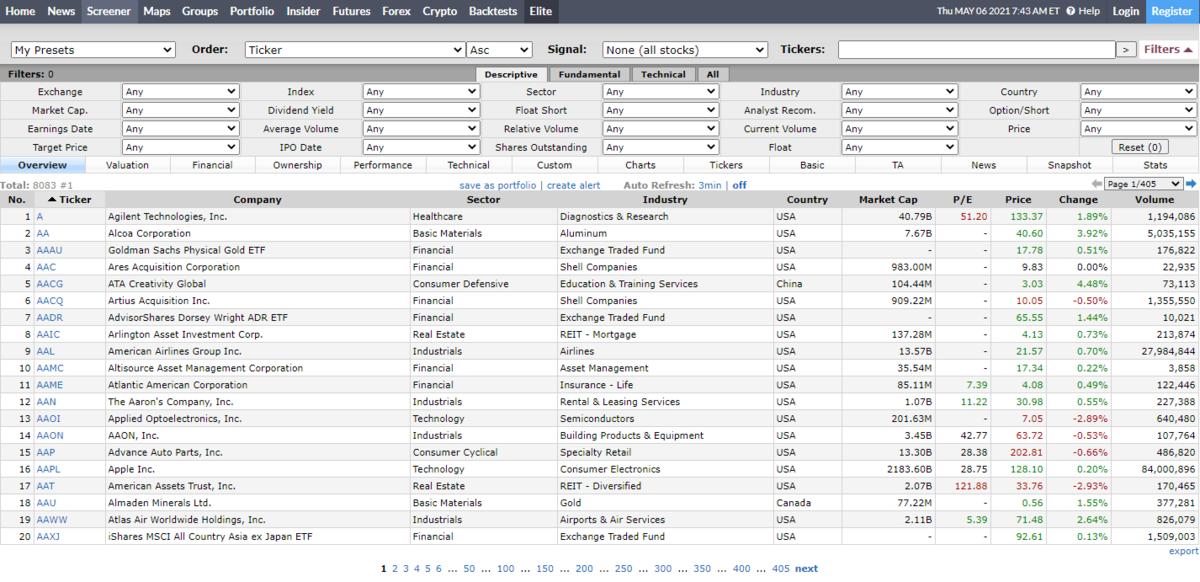1200x582 pixels.
Task: Switch to the Fundamental filters tab
Action: (x=589, y=74)
